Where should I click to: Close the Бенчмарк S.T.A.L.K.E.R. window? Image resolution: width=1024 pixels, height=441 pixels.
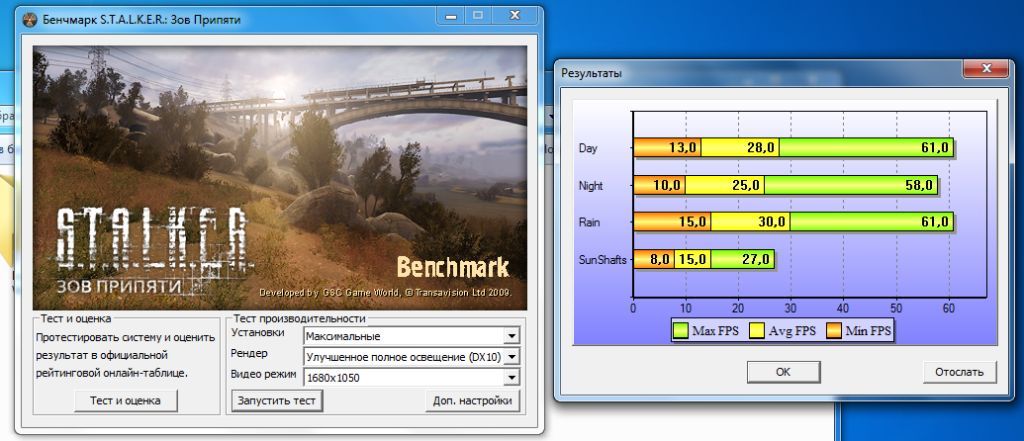(515, 15)
